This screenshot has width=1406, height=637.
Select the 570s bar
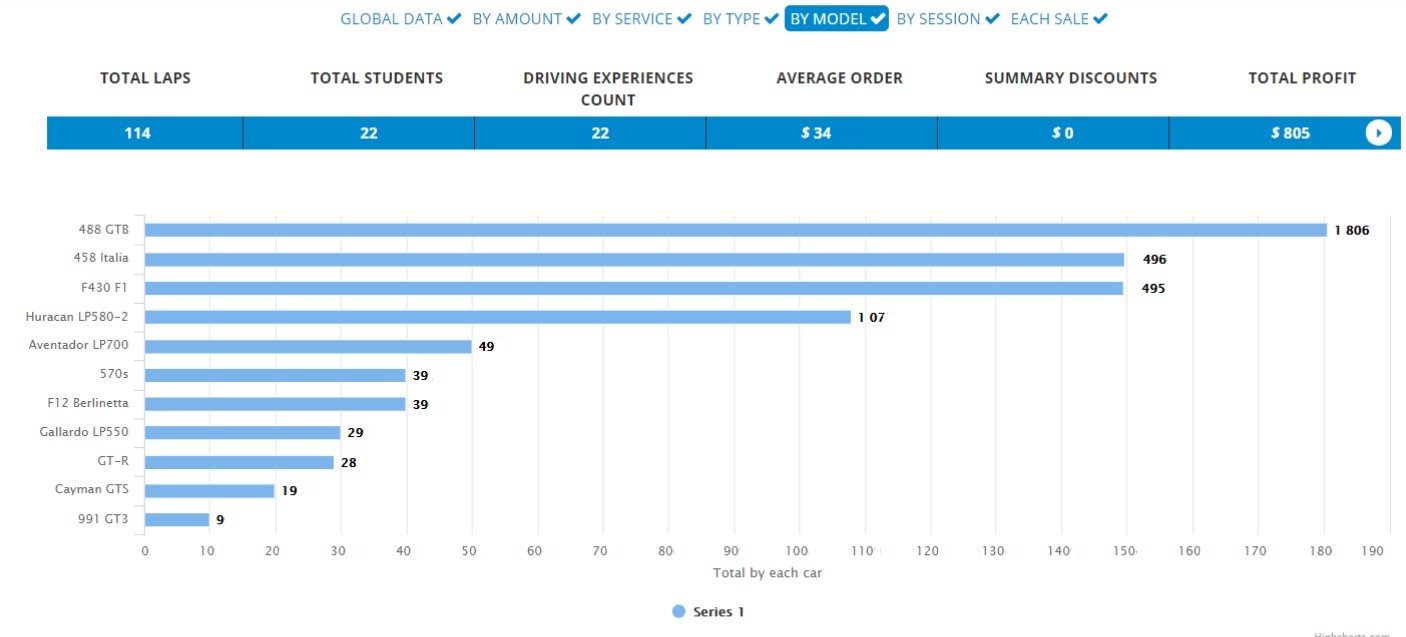pyautogui.click(x=275, y=375)
